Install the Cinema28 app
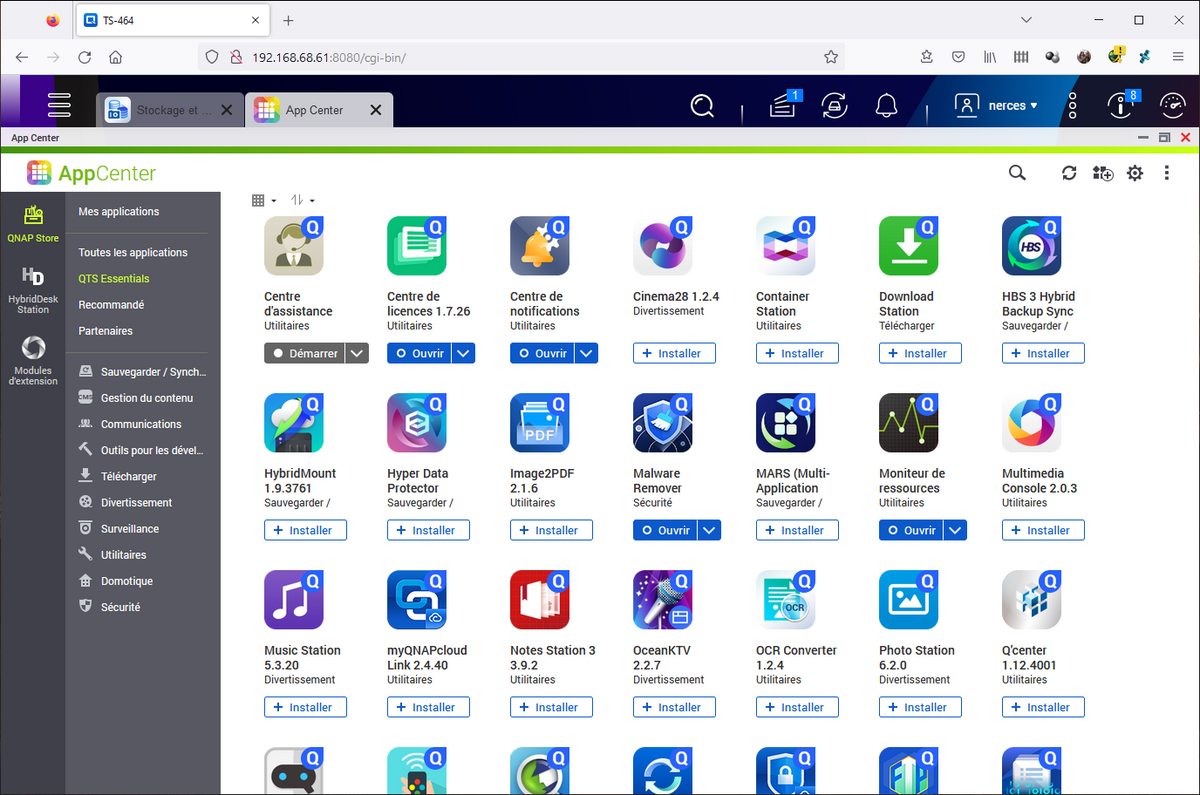The height and width of the screenshot is (795, 1200). (674, 353)
